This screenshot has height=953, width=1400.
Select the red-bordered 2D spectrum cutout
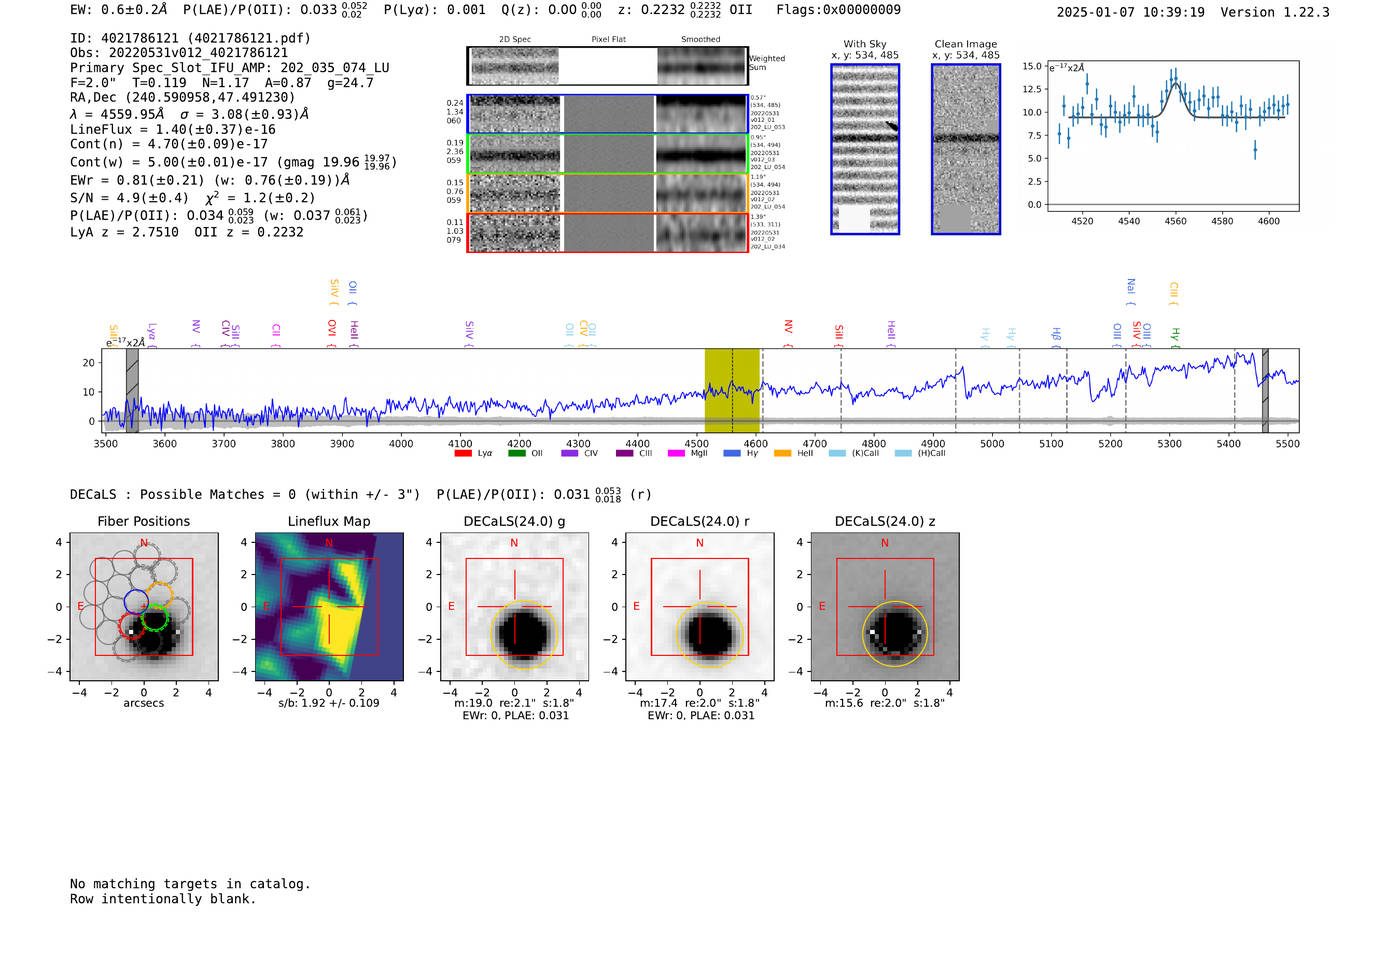click(608, 232)
